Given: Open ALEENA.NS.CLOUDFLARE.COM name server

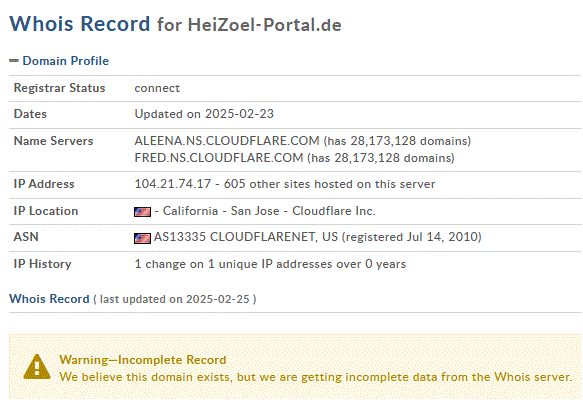Looking at the screenshot, I should click(227, 141).
